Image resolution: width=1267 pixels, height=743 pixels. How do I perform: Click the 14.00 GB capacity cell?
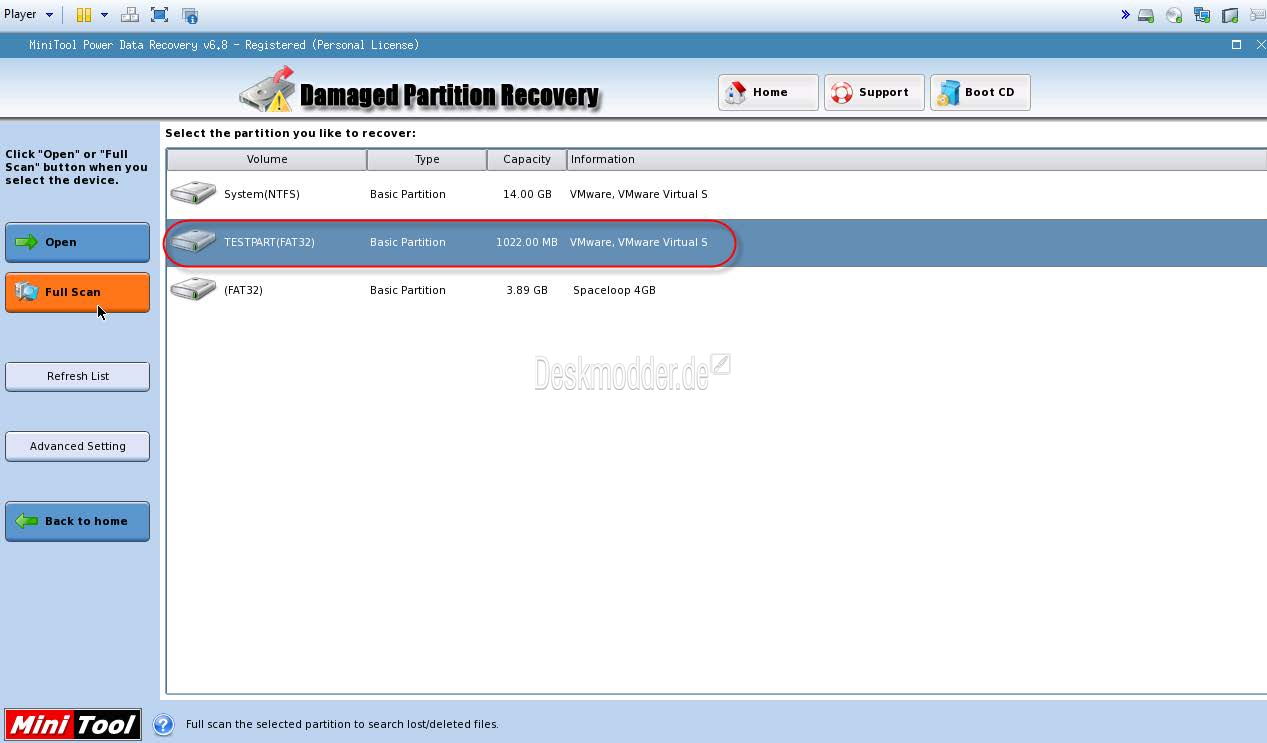[x=527, y=194]
